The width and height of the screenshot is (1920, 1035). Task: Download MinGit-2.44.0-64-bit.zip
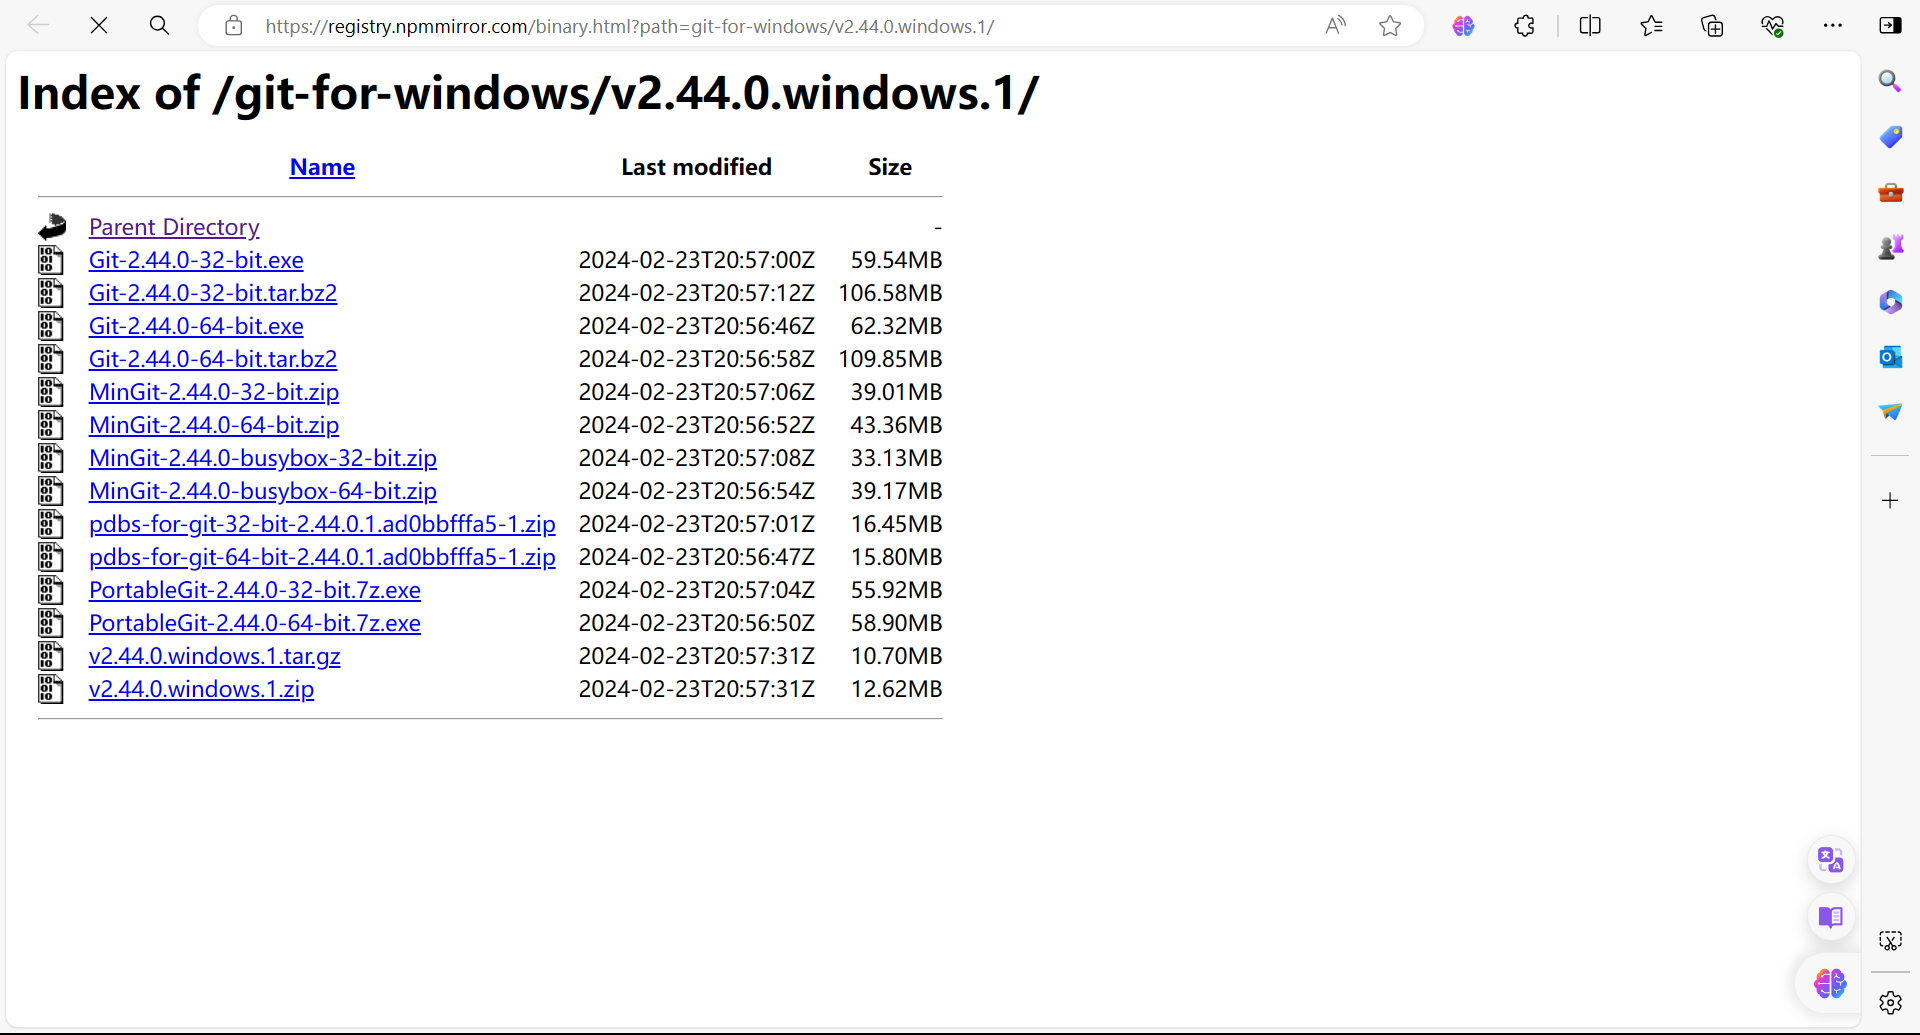tap(214, 425)
